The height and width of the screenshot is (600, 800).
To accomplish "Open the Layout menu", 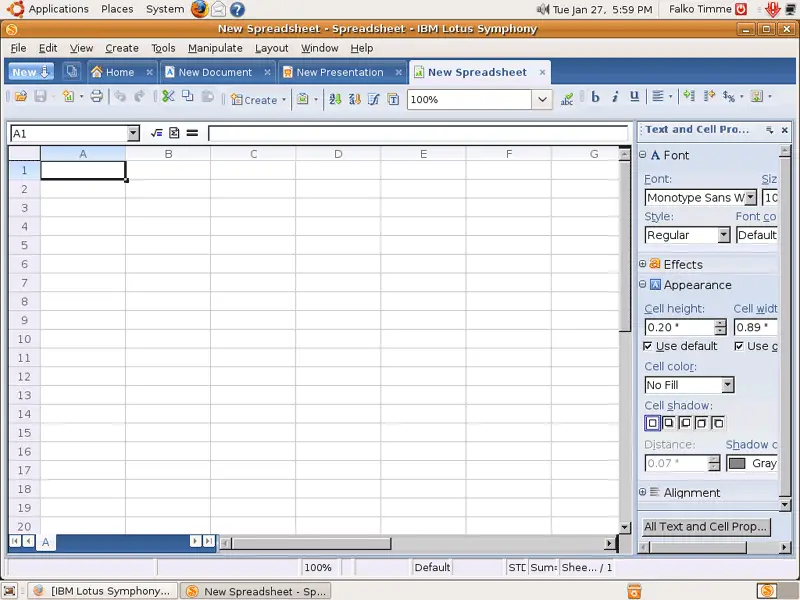I will 271,48.
